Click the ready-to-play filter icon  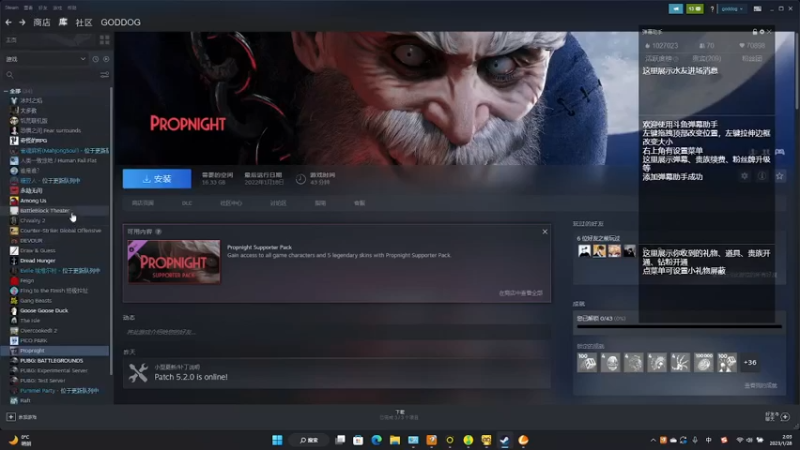(106, 59)
